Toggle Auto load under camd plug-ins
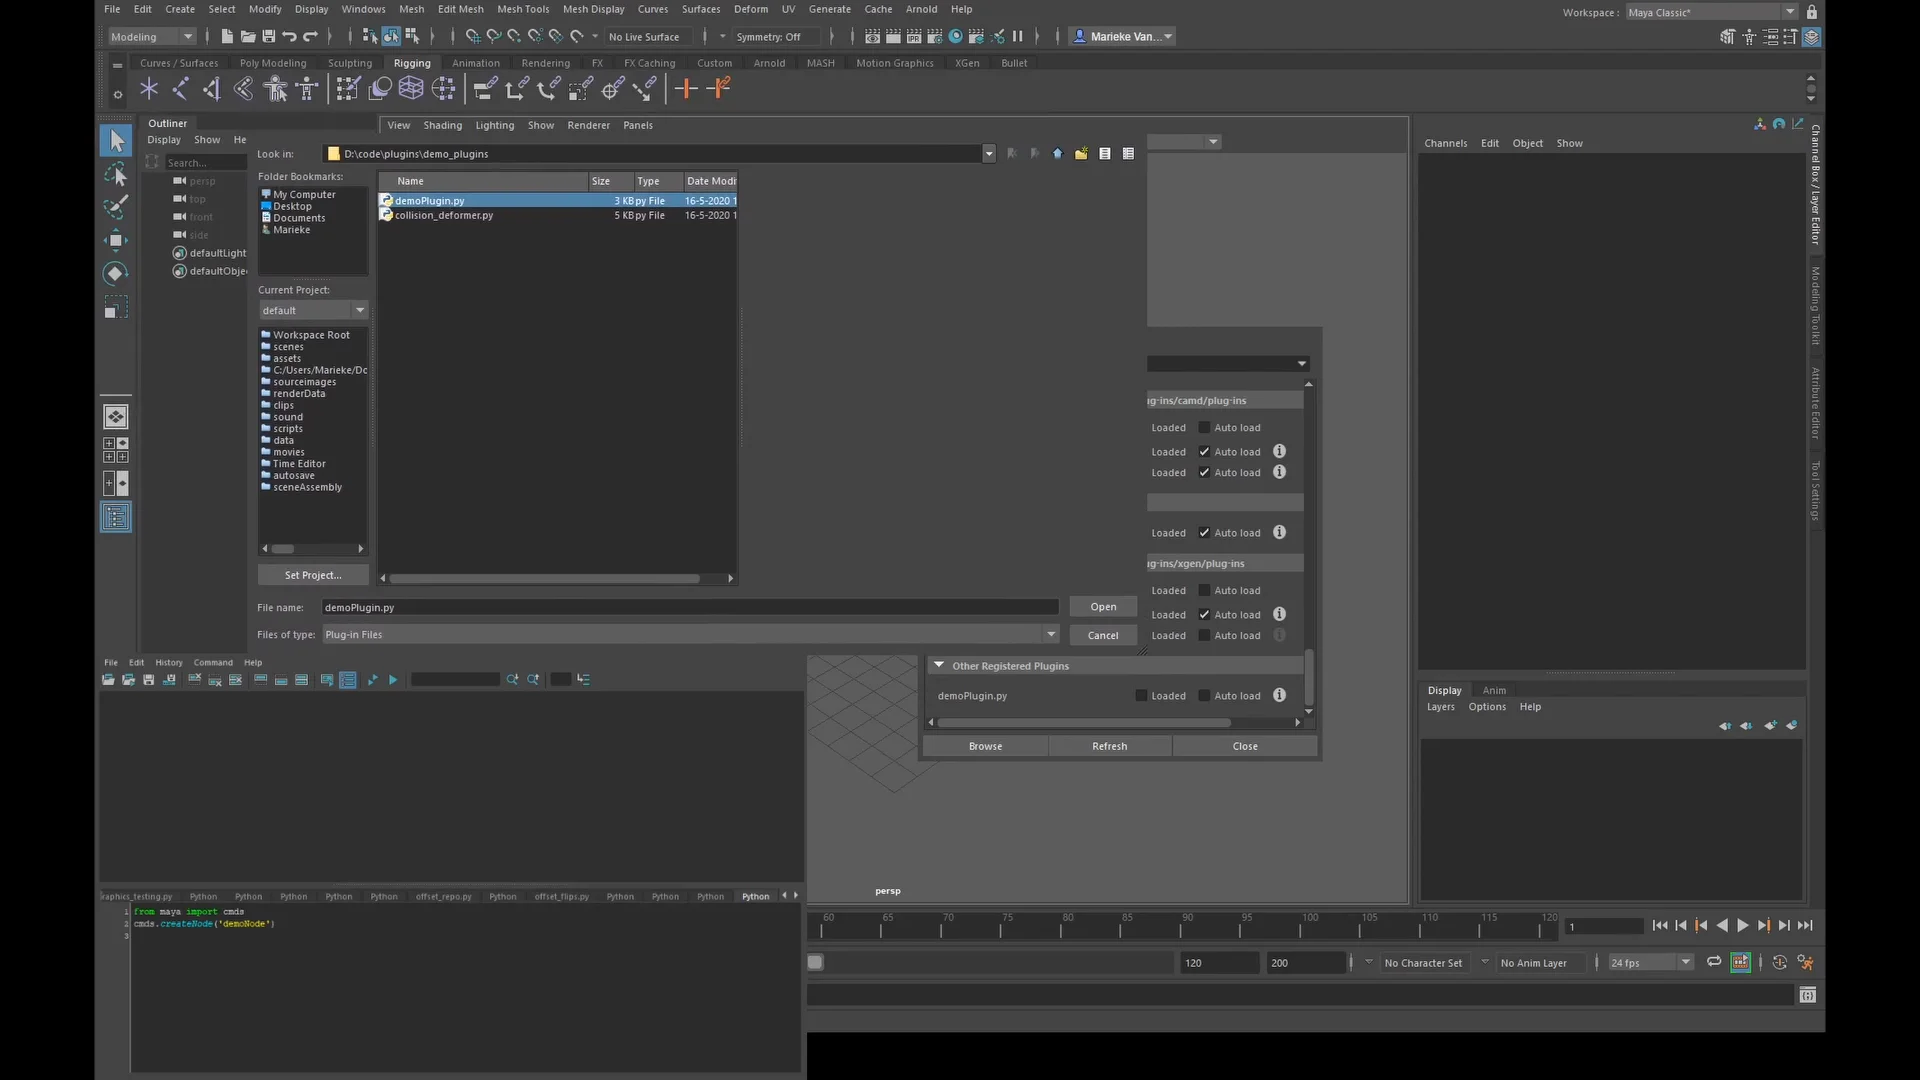 pos(1204,428)
